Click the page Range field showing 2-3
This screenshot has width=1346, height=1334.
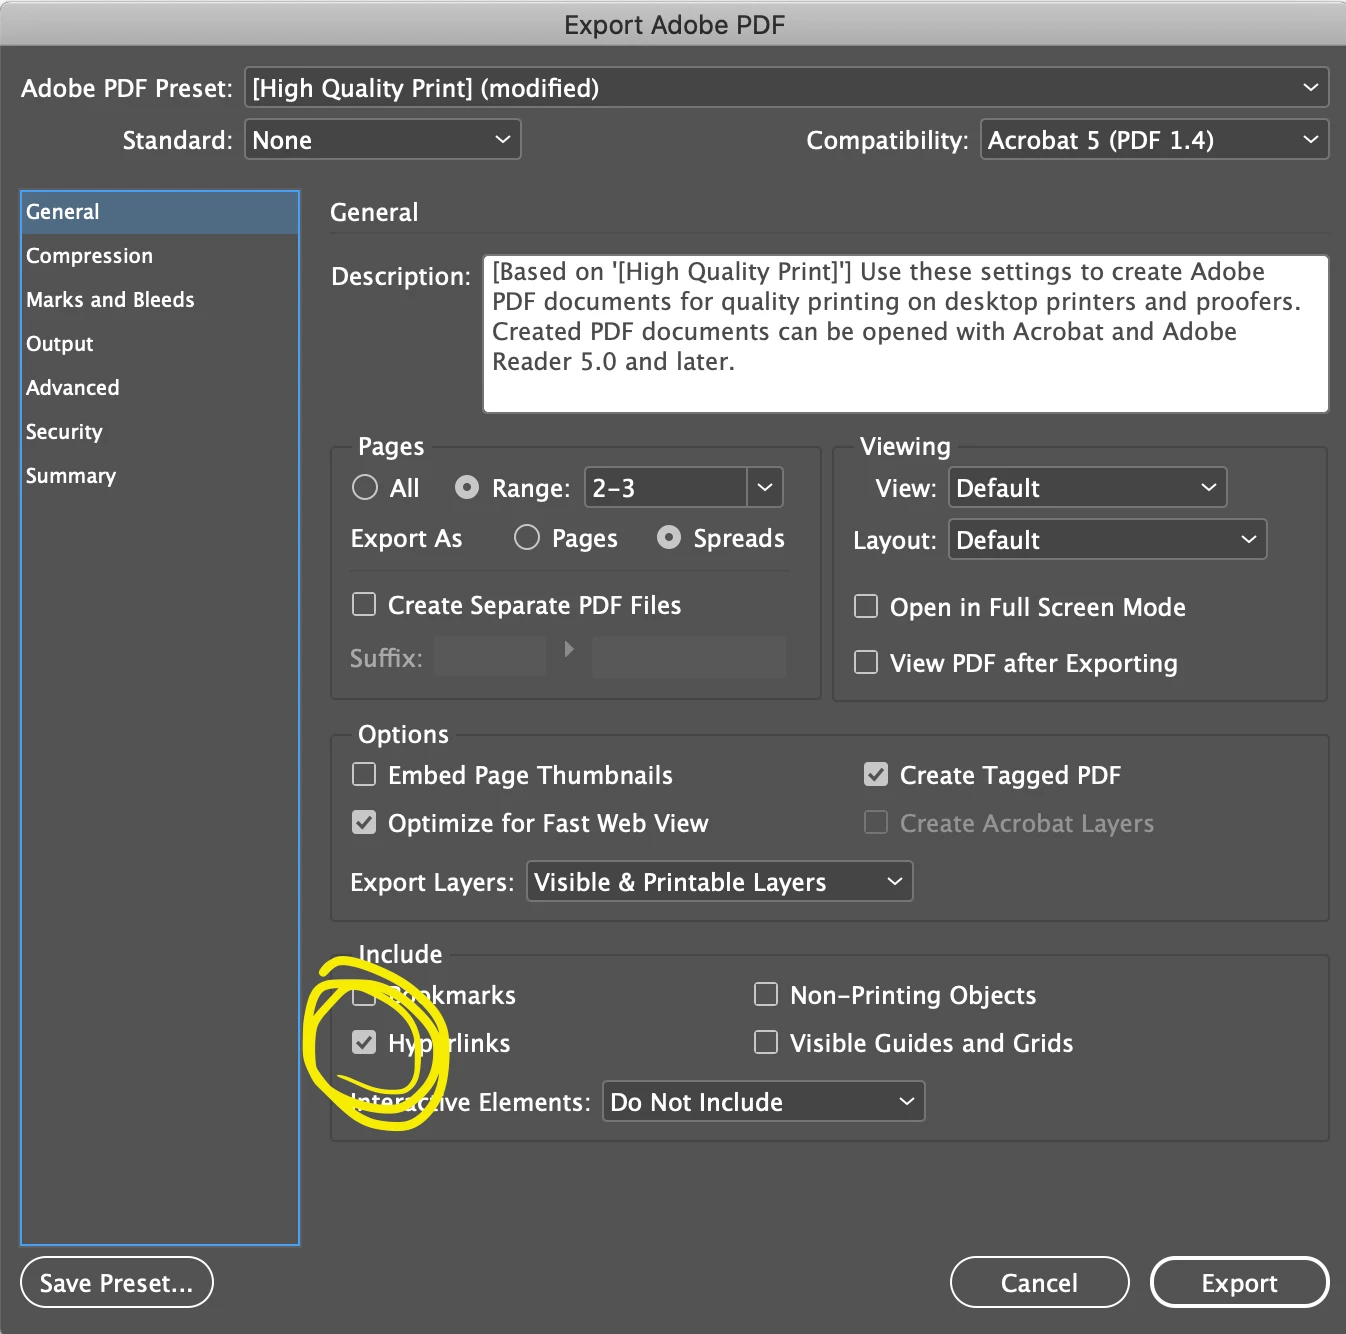(x=665, y=488)
